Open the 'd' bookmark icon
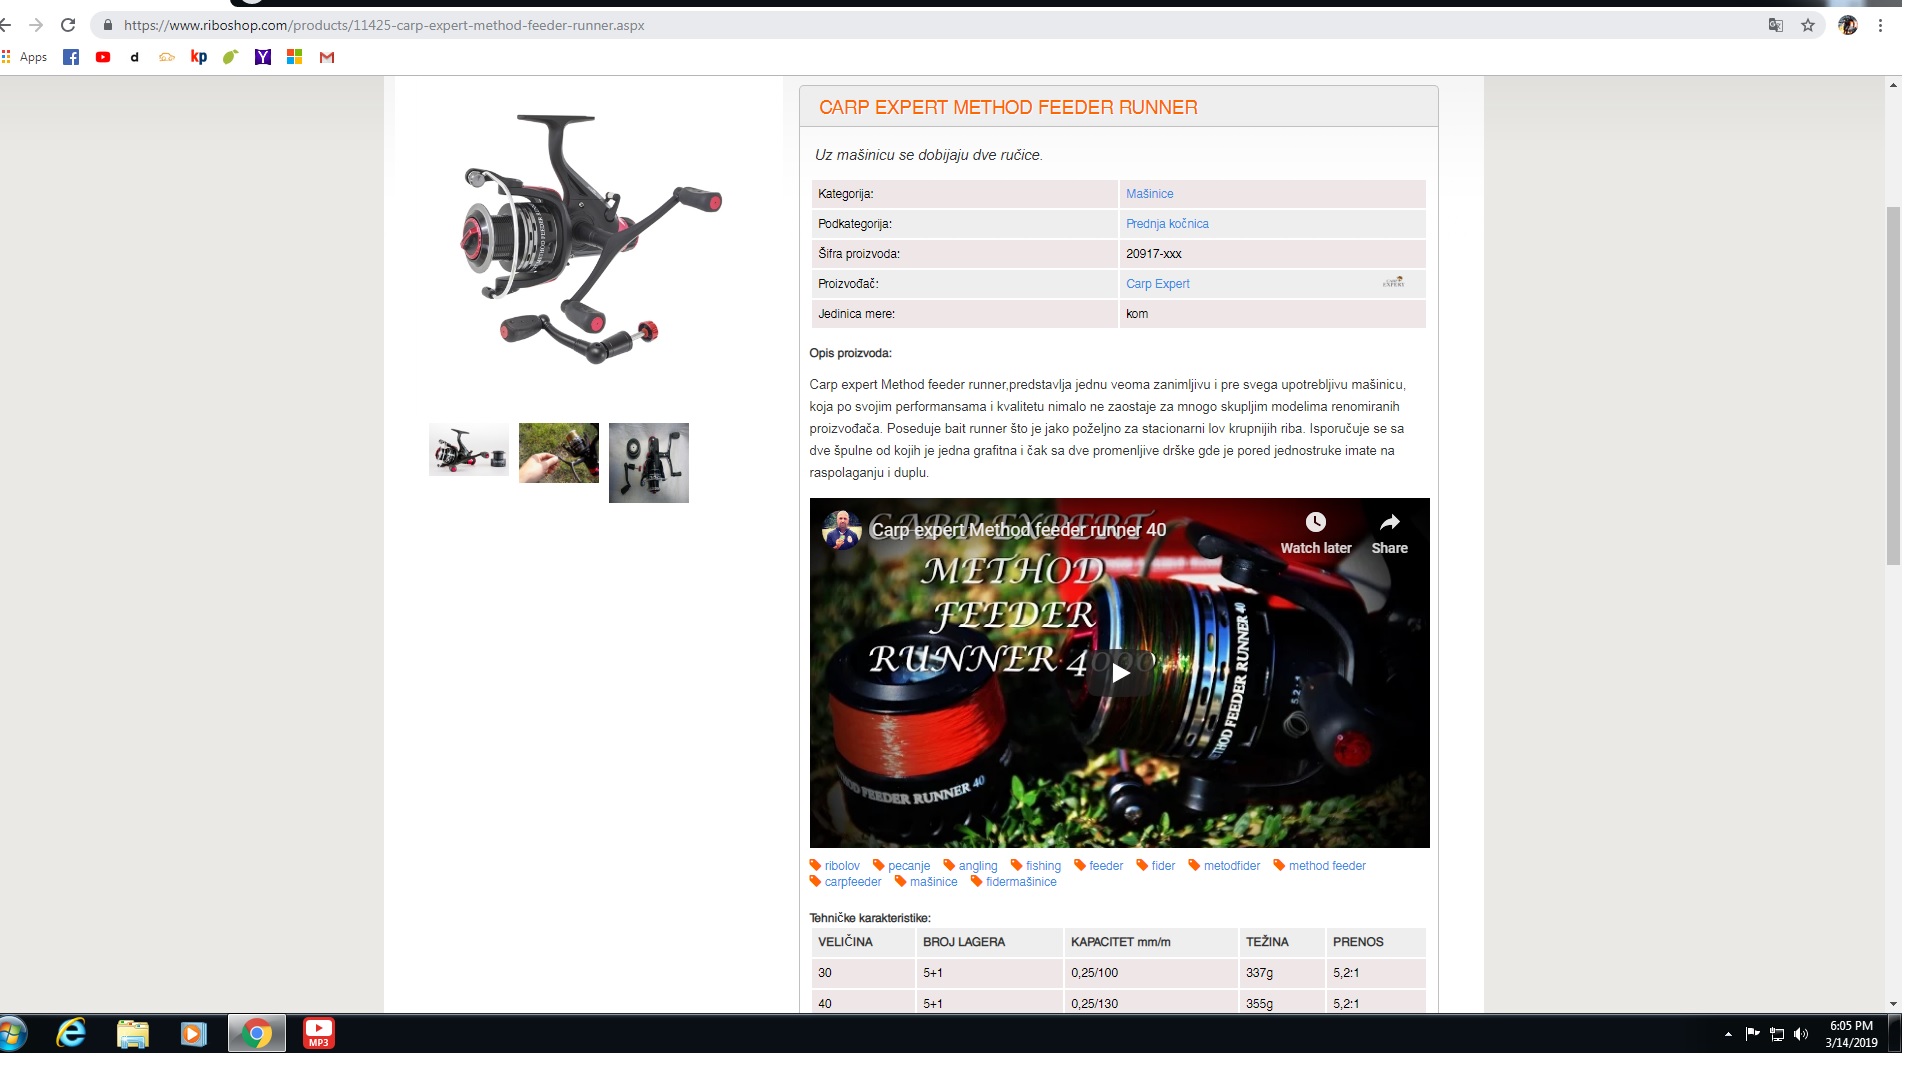This screenshot has width=1920, height=1080. coord(134,57)
